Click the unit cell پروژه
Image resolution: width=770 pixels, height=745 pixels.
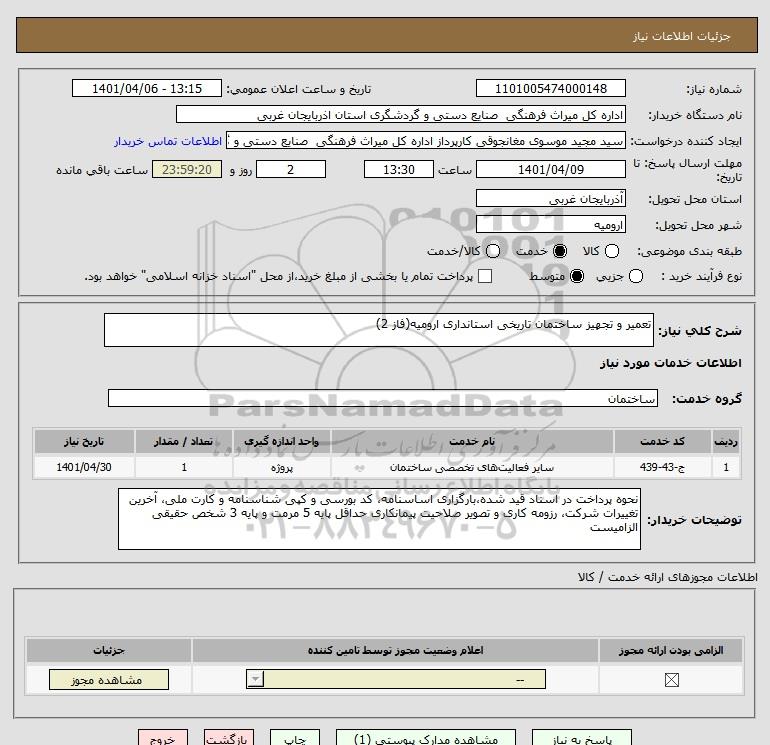(281, 467)
